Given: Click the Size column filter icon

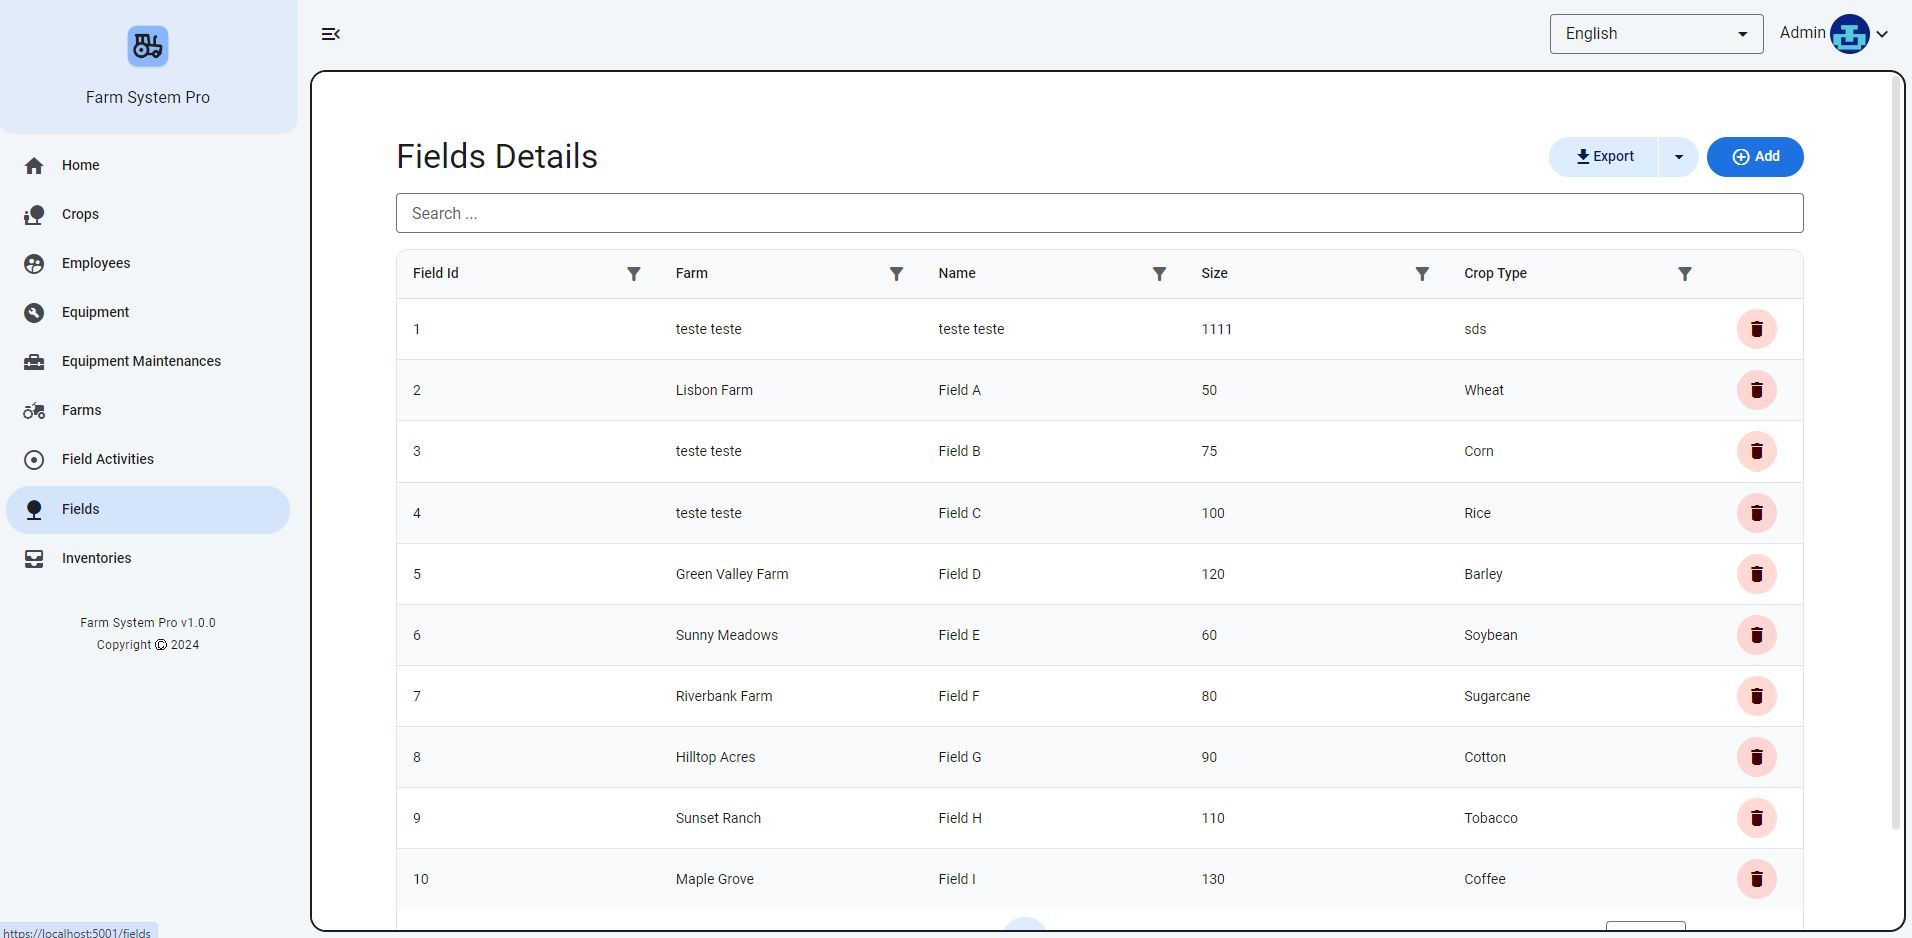Looking at the screenshot, I should pos(1421,274).
